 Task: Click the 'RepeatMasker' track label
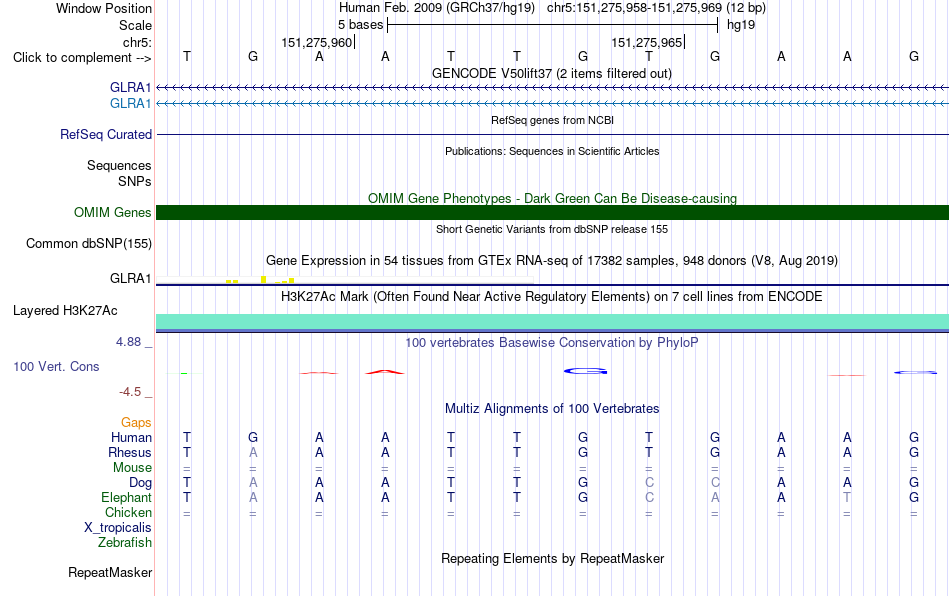[110, 572]
